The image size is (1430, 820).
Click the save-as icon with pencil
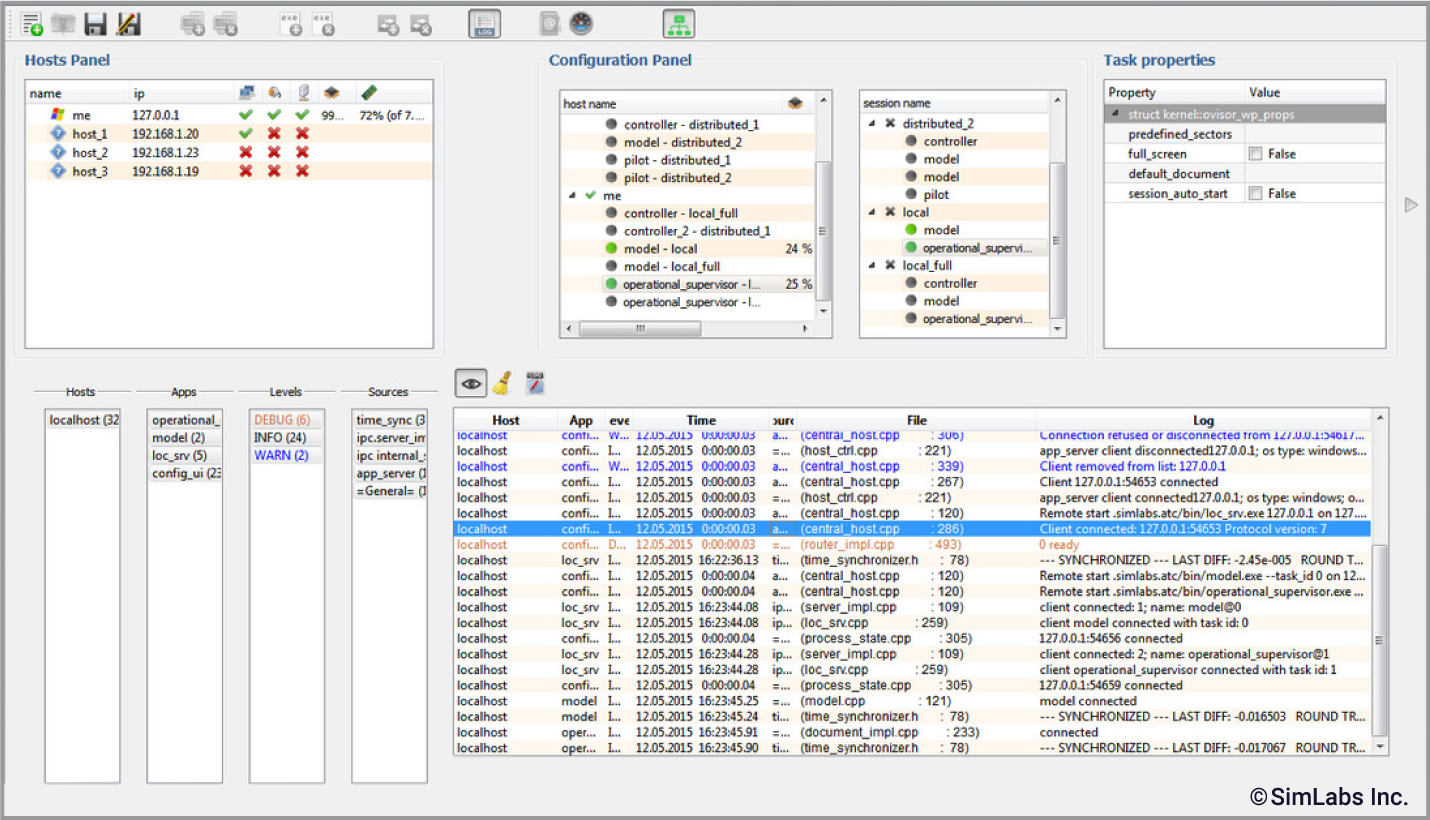128,24
